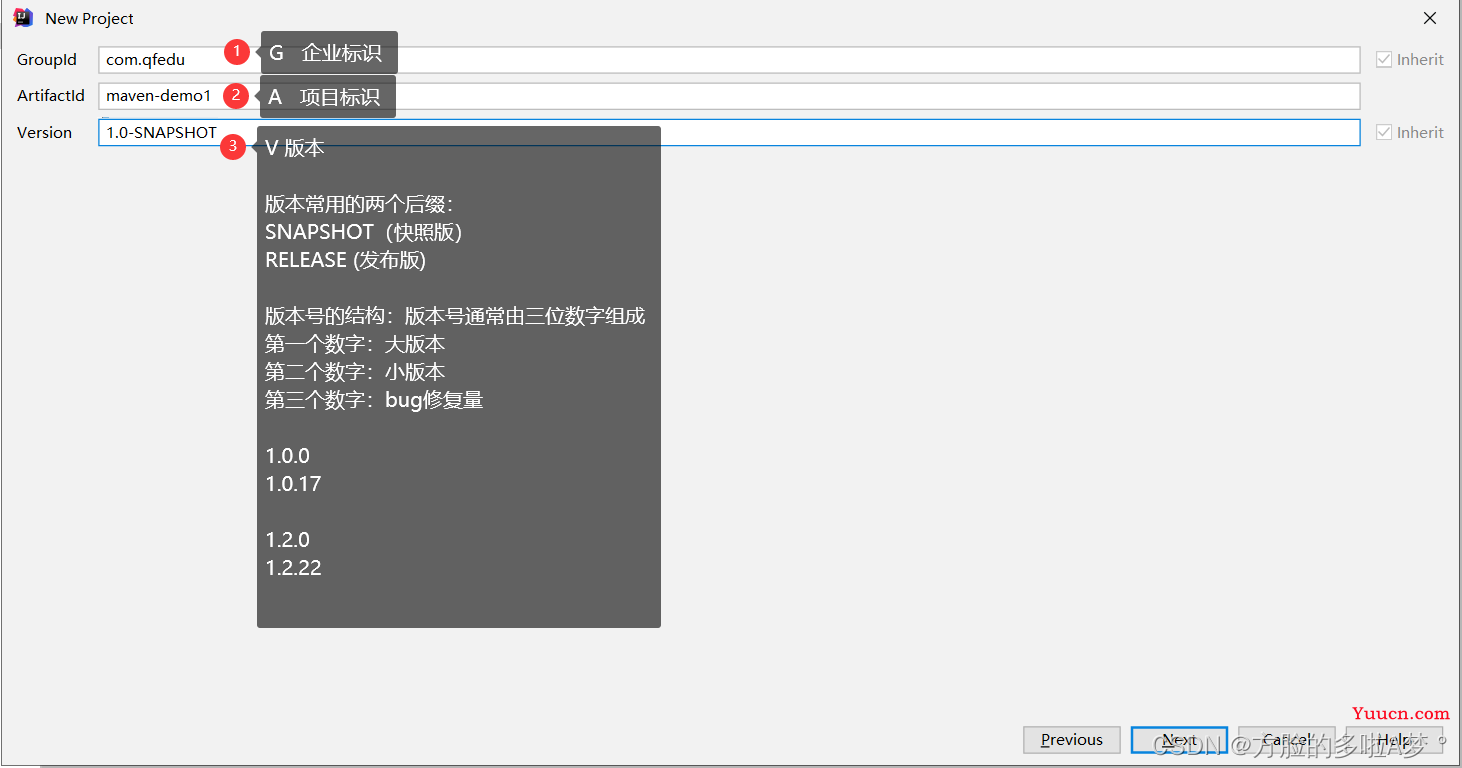Click the red number 2 annotation badge

tap(236, 95)
